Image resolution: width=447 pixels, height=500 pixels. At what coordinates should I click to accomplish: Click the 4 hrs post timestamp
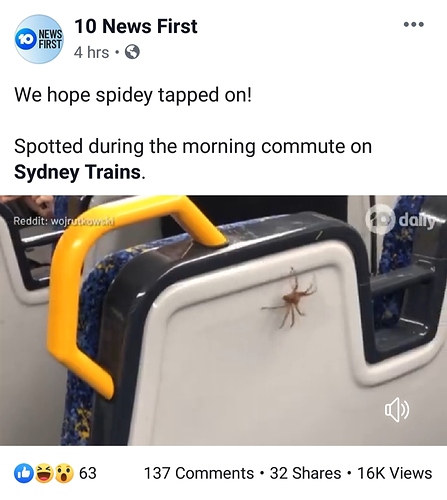tap(91, 53)
